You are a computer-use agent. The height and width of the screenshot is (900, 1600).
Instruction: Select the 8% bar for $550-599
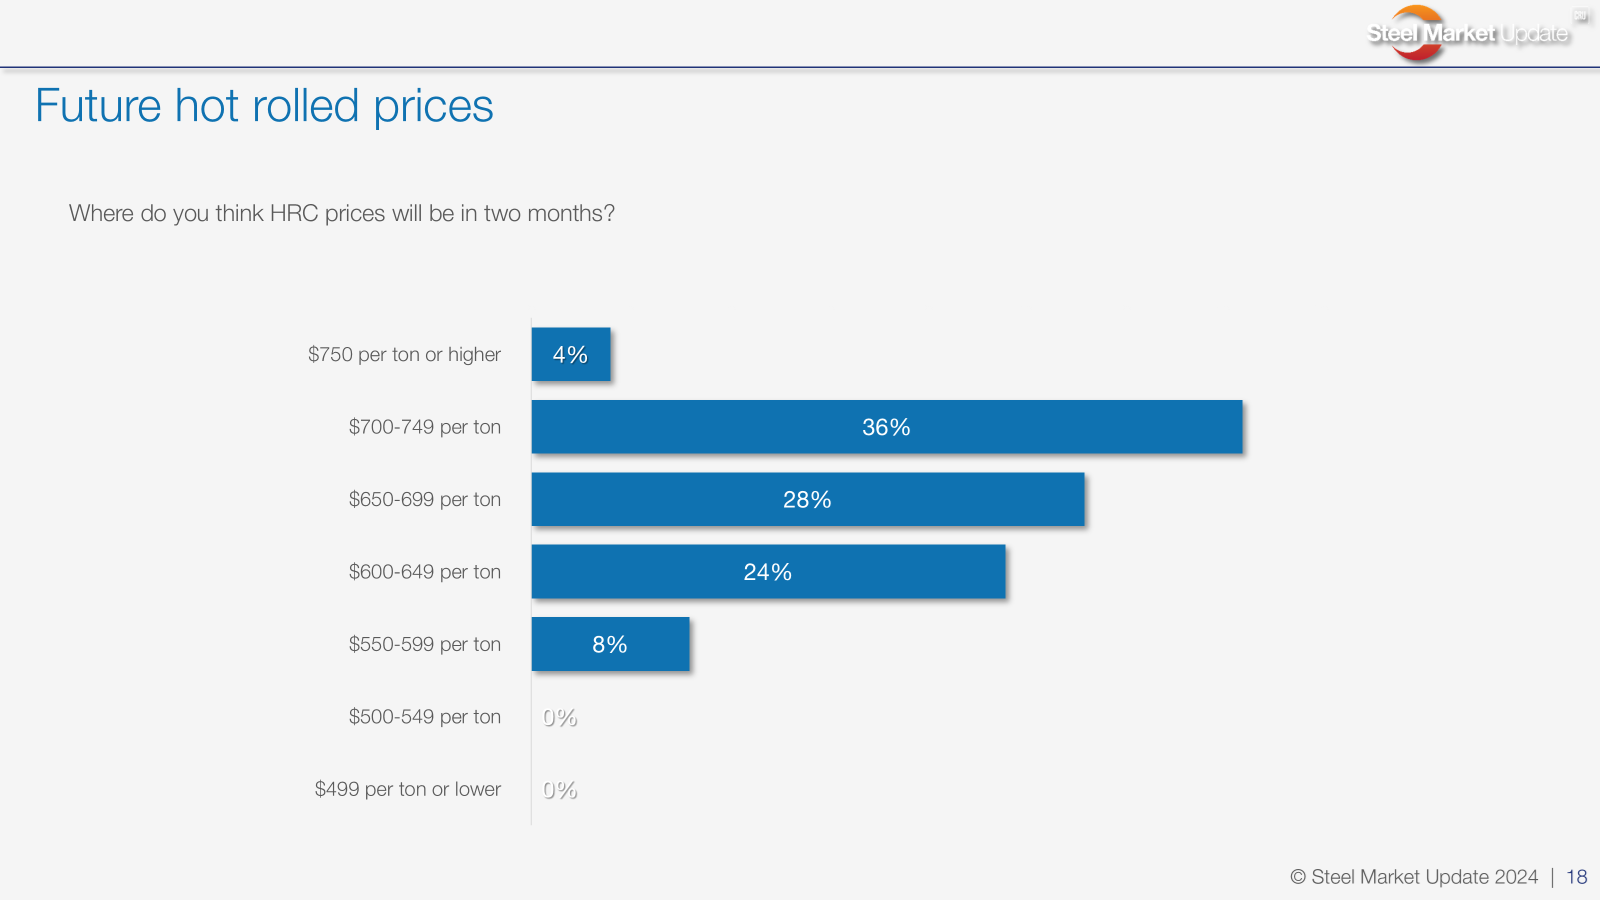click(610, 645)
